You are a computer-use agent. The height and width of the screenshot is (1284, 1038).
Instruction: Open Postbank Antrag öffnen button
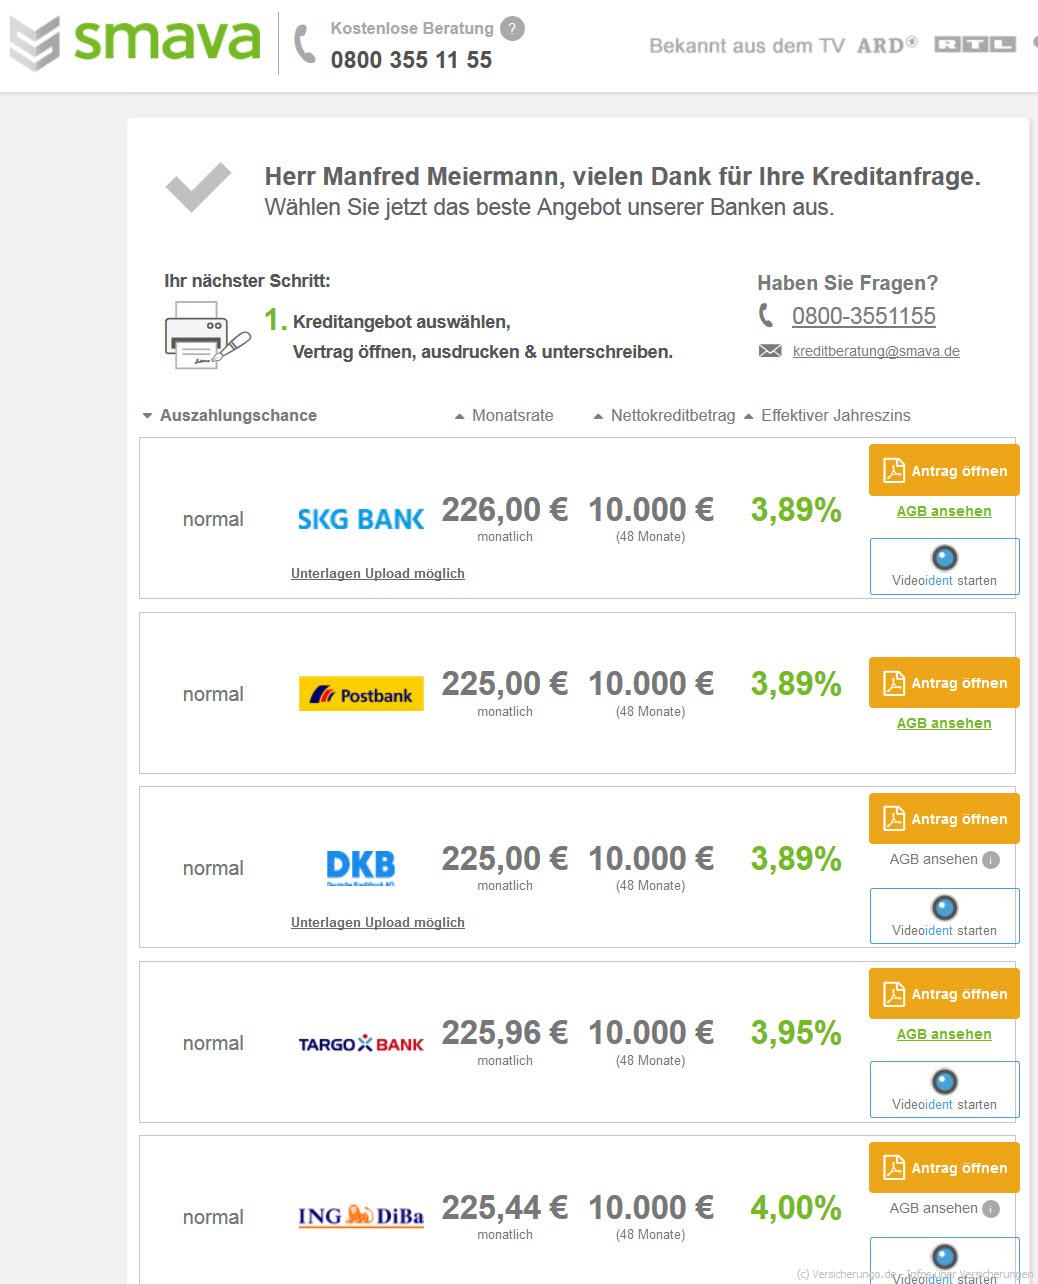click(944, 683)
